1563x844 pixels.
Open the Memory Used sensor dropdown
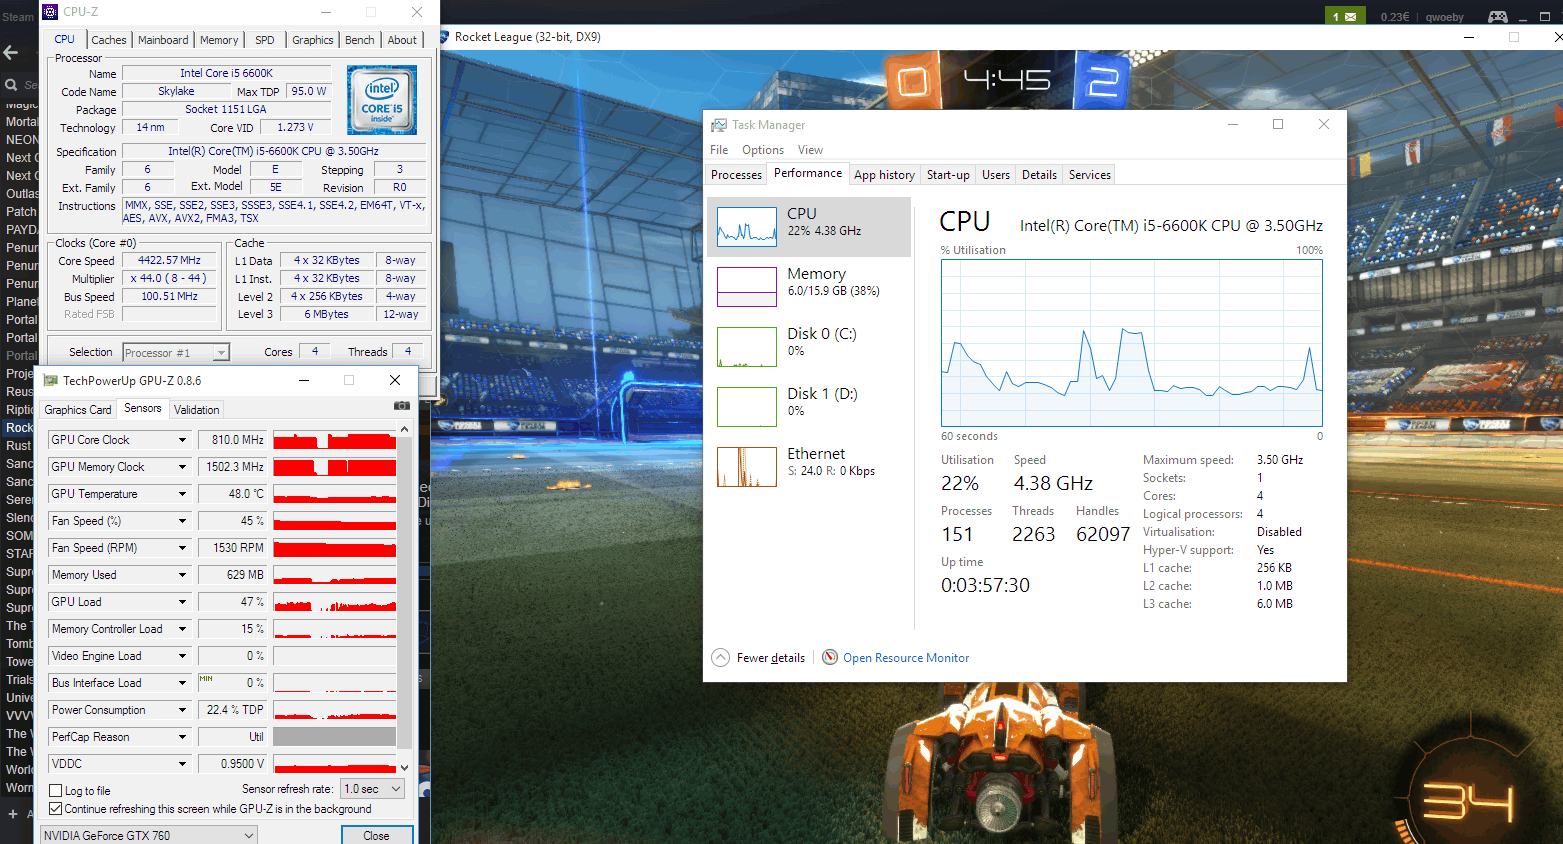coord(182,575)
